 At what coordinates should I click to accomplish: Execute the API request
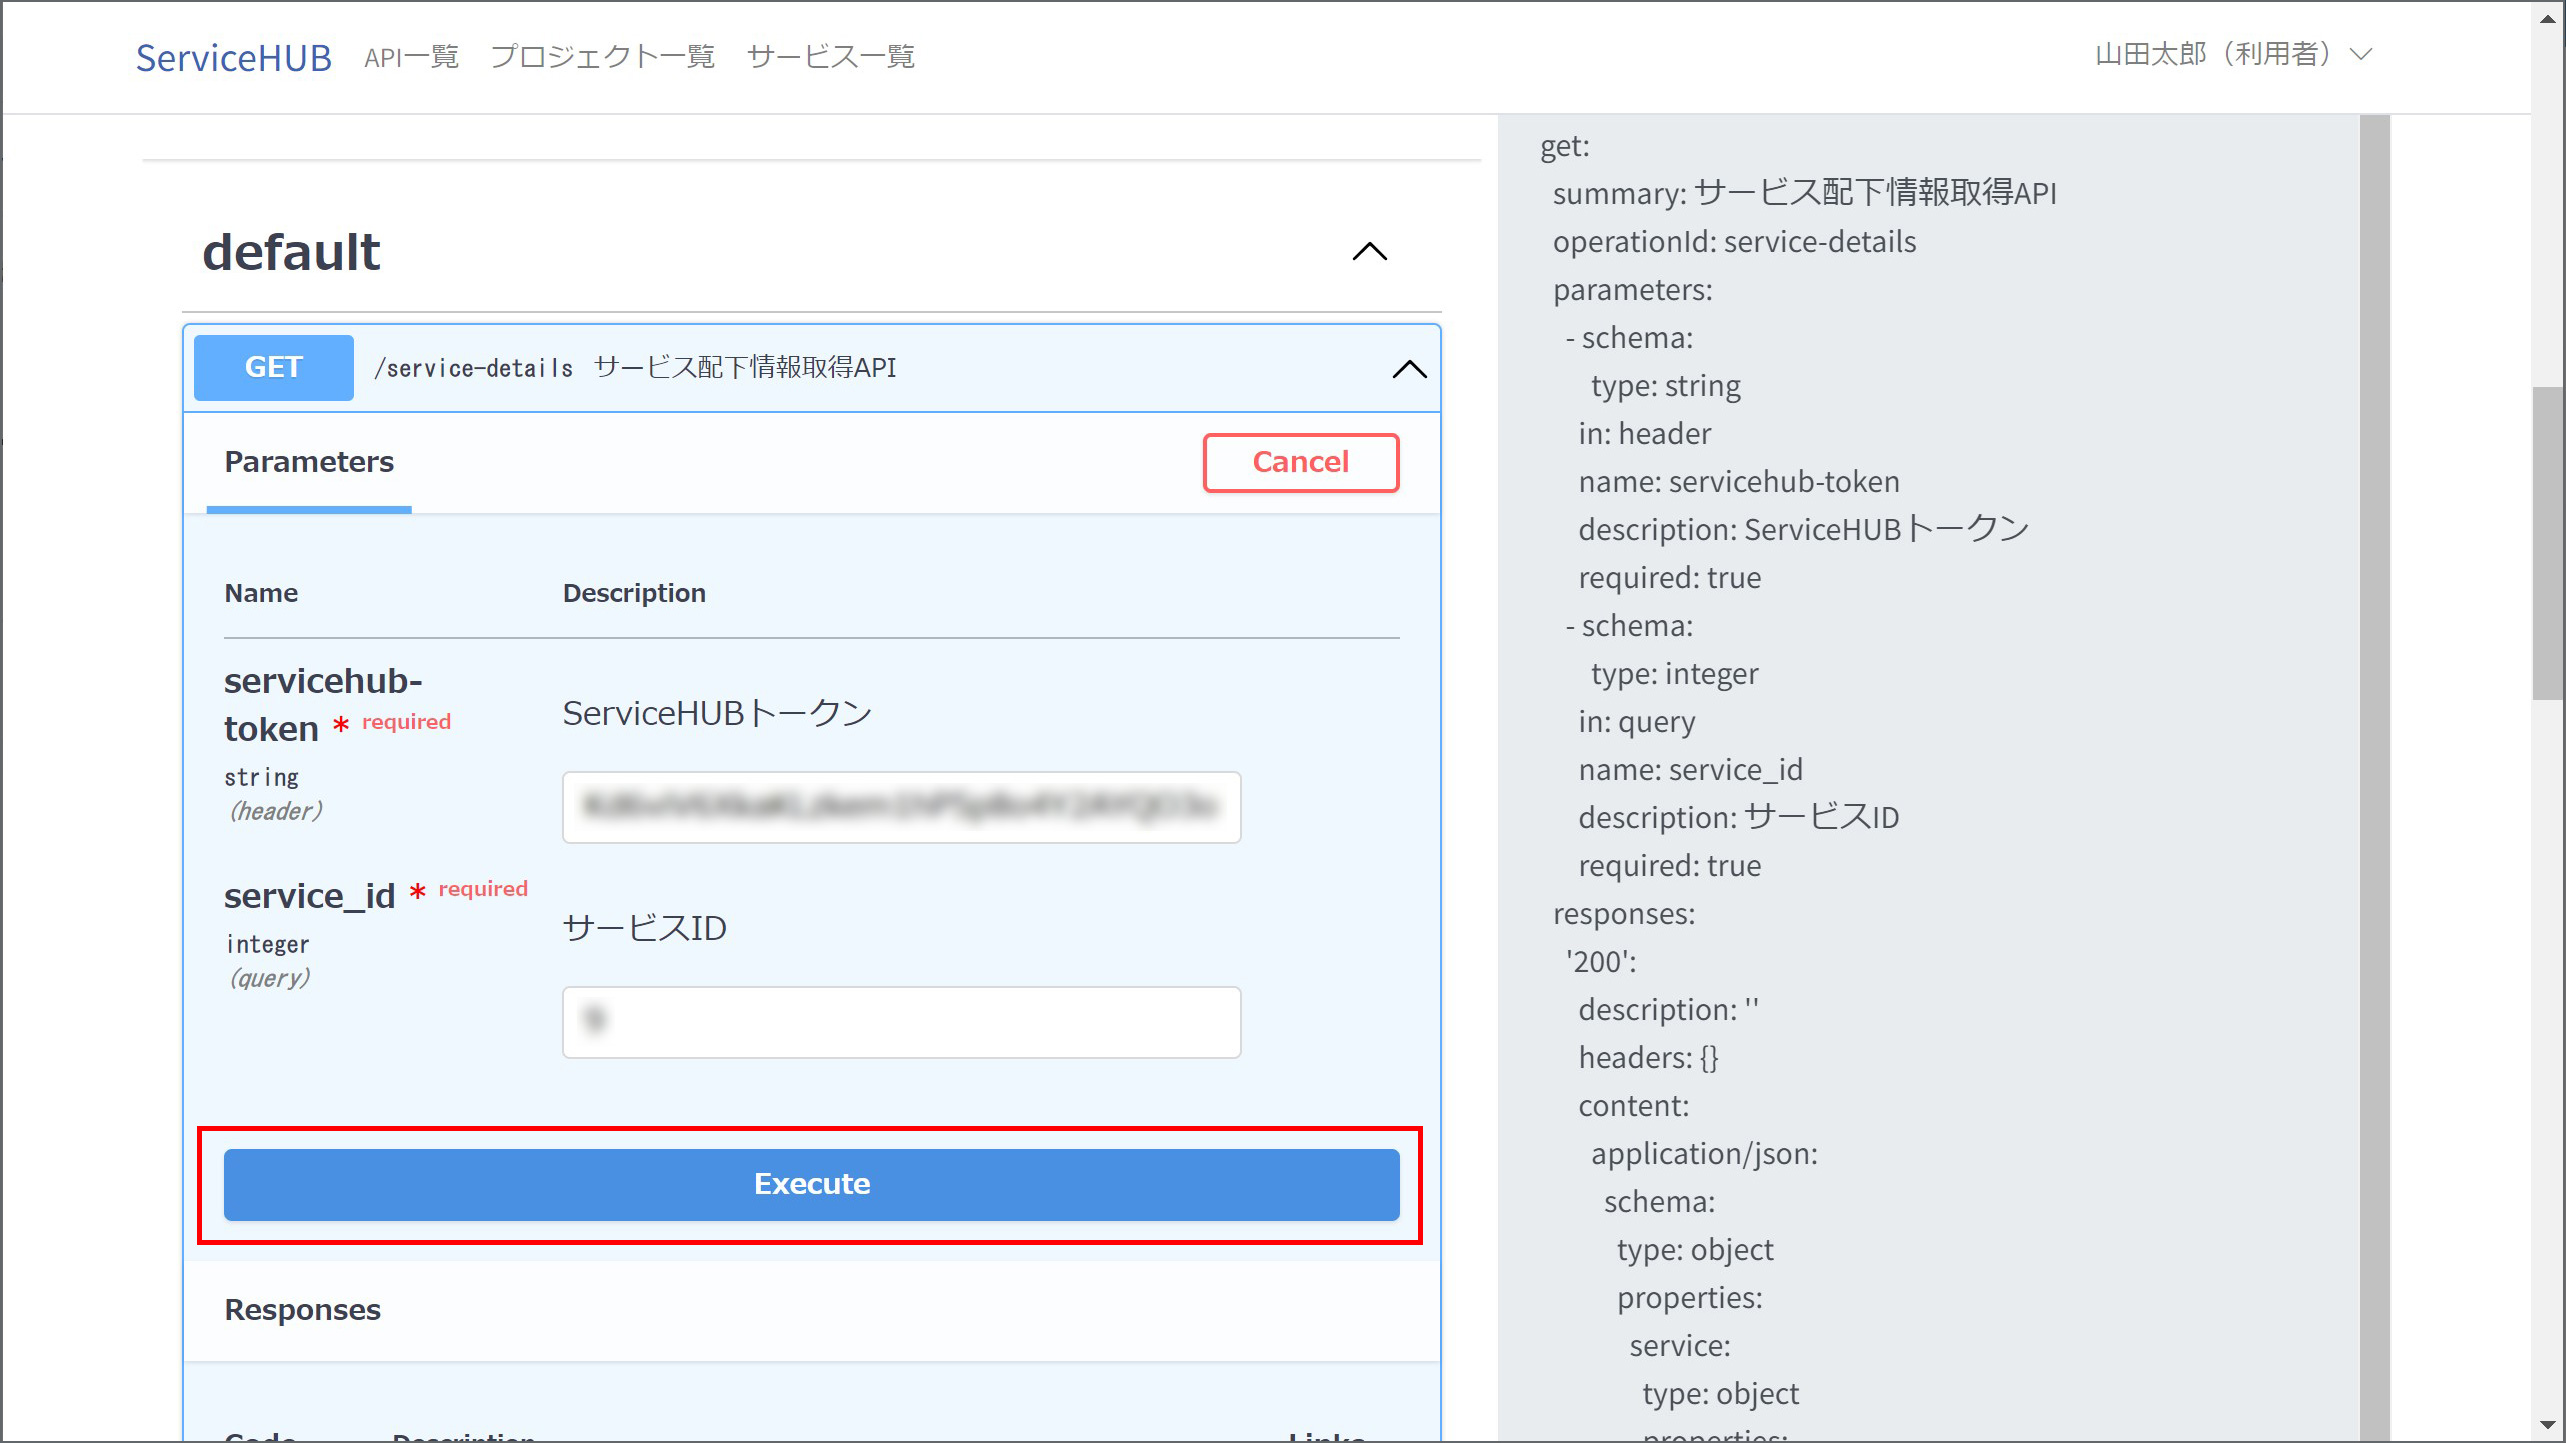coord(811,1184)
